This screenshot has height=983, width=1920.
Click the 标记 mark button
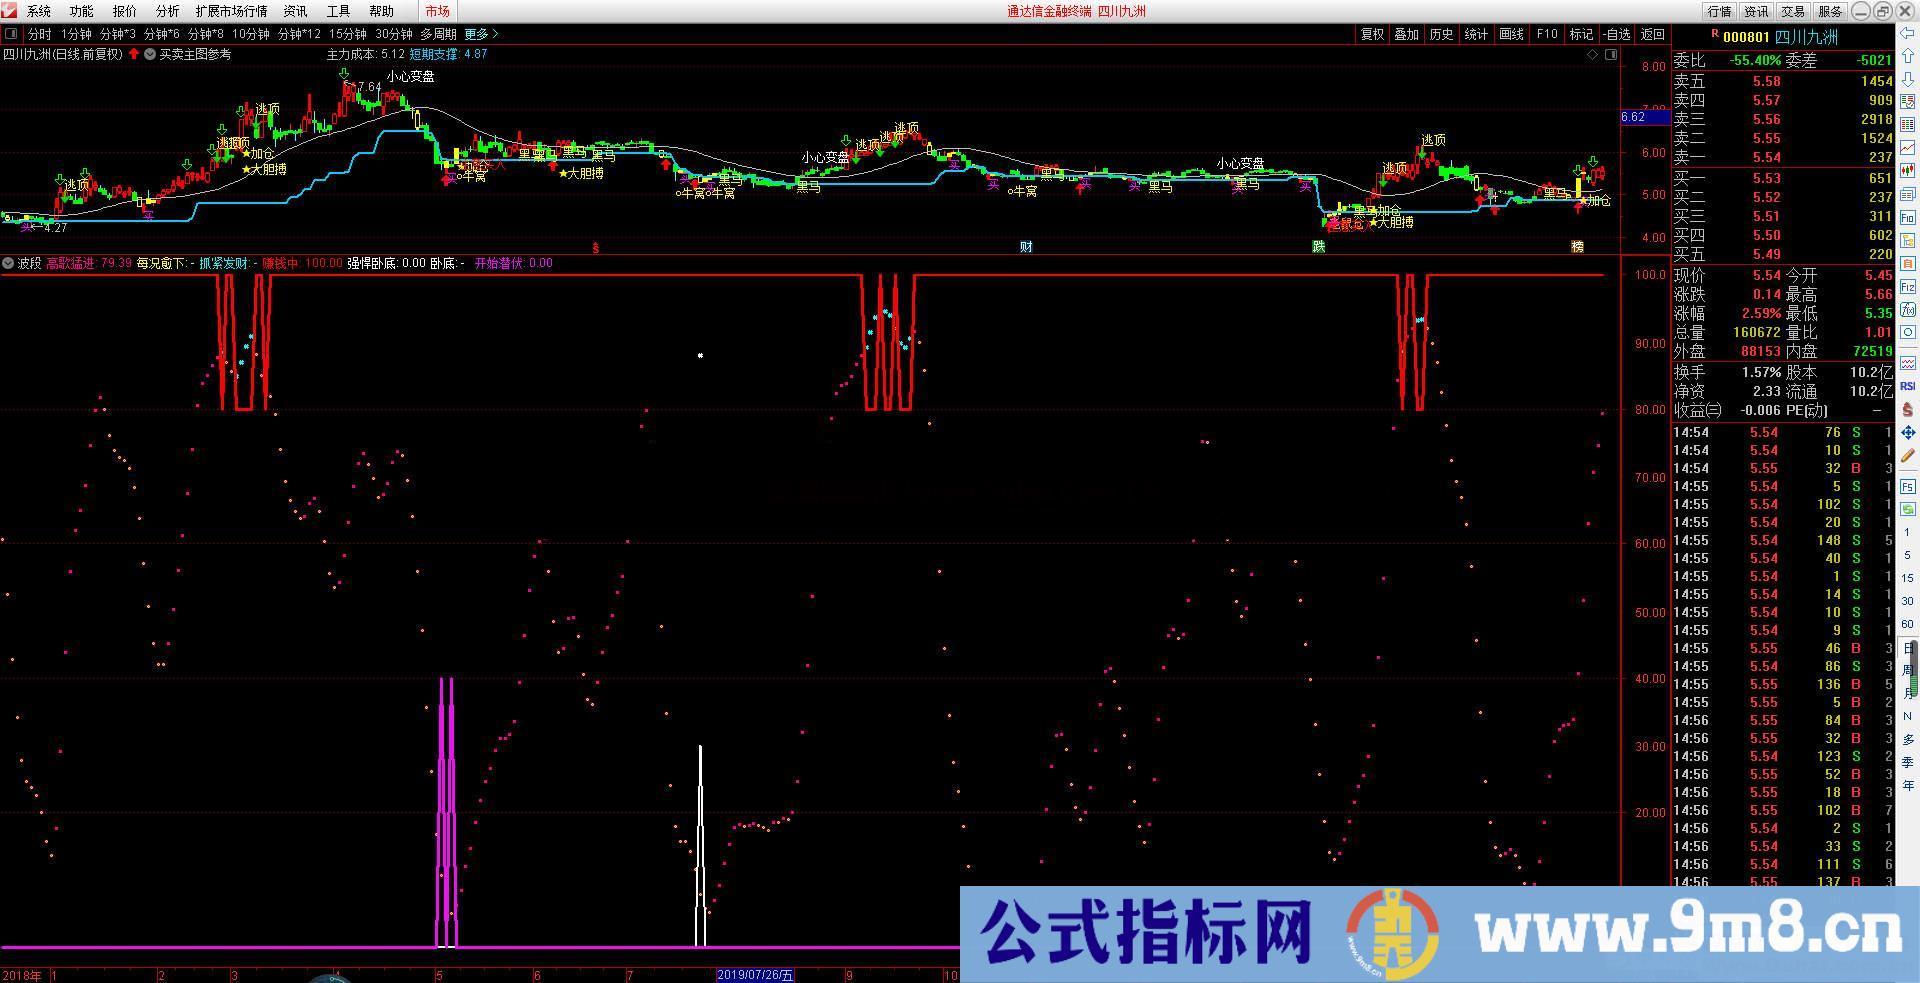coord(1581,33)
